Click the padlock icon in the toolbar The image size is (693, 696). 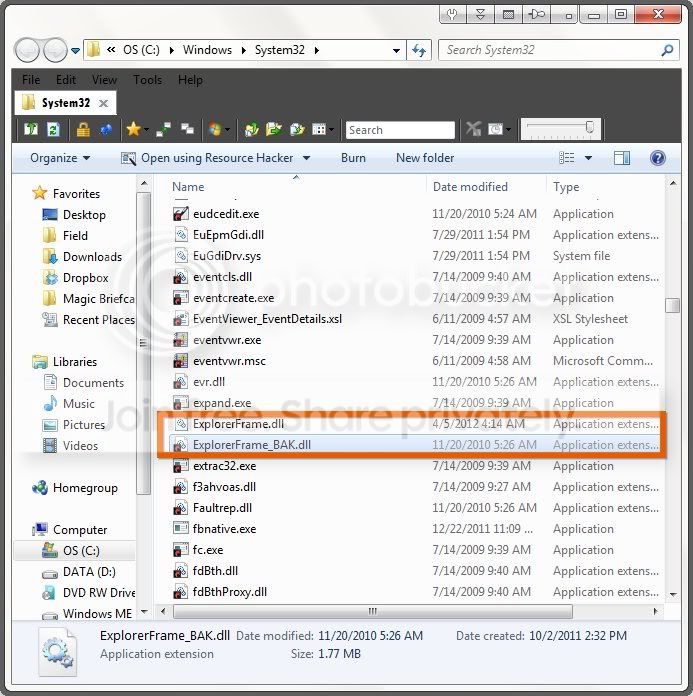(83, 130)
